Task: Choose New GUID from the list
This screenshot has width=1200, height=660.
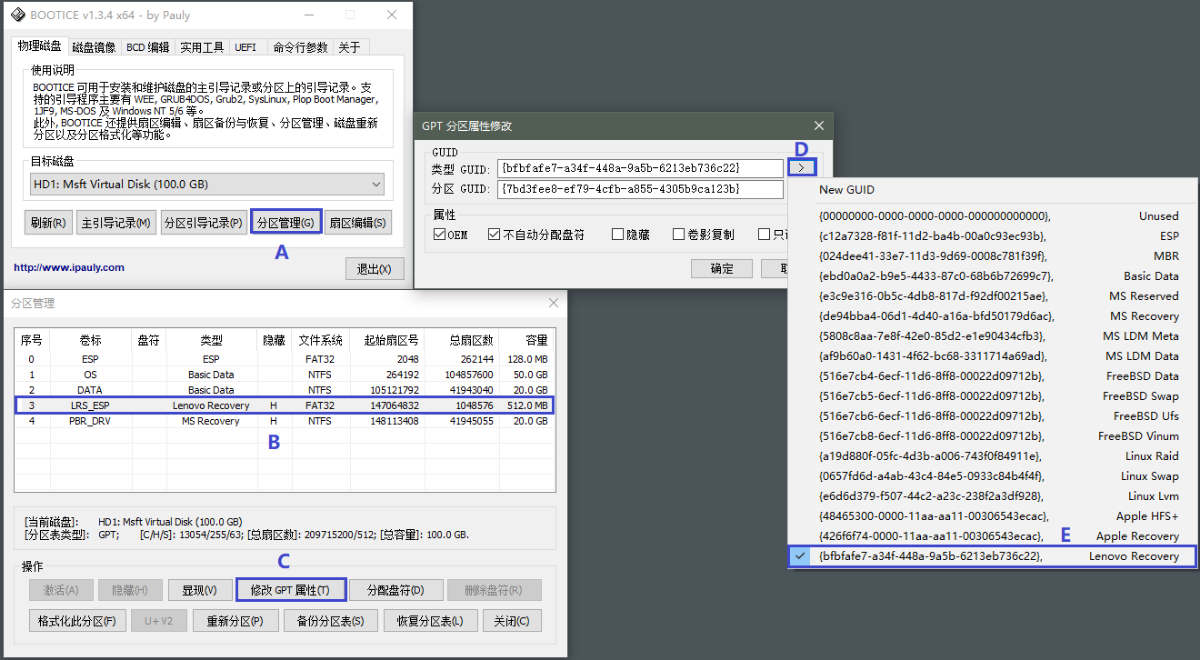Action: pos(992,190)
